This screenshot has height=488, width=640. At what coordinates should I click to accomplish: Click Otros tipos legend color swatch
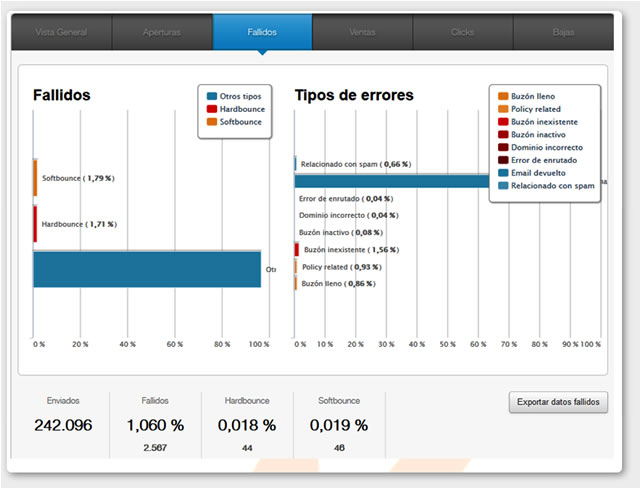[212, 96]
